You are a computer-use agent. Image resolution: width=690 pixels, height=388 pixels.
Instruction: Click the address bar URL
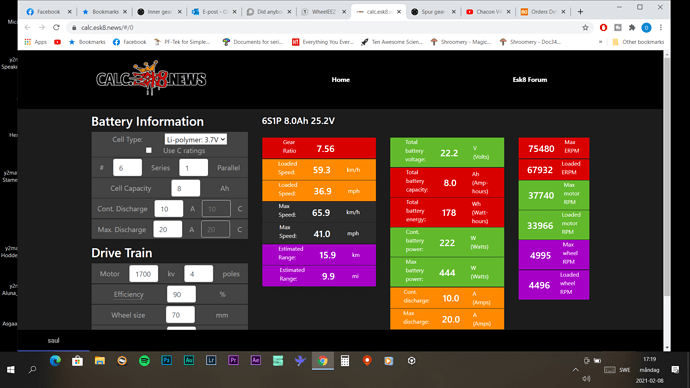[x=107, y=27]
